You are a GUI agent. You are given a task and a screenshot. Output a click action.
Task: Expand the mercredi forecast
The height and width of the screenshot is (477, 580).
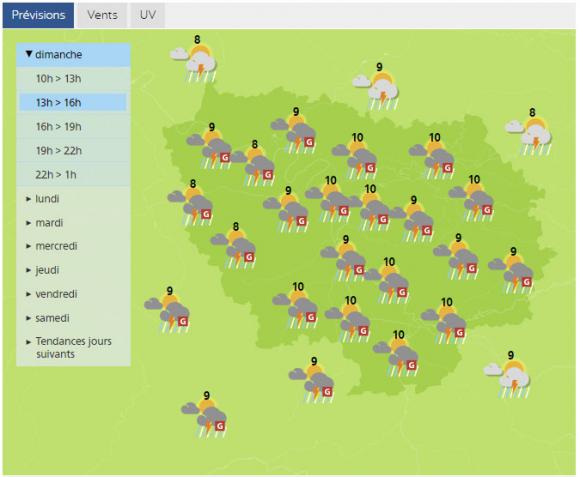point(73,246)
